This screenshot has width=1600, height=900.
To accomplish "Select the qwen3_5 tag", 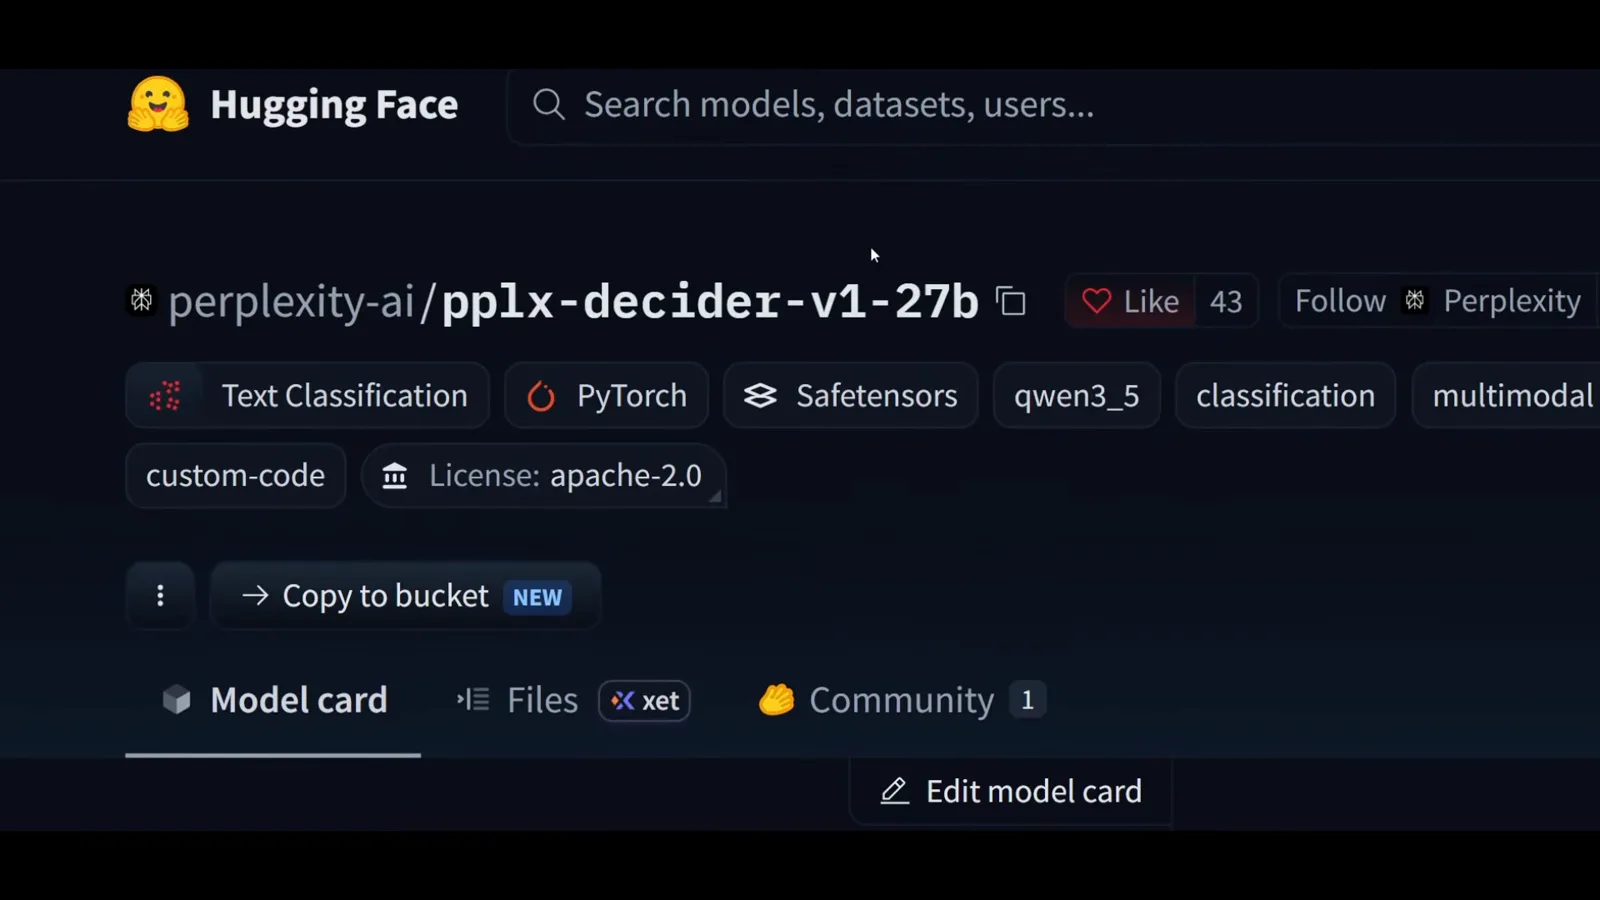I will tap(1077, 396).
